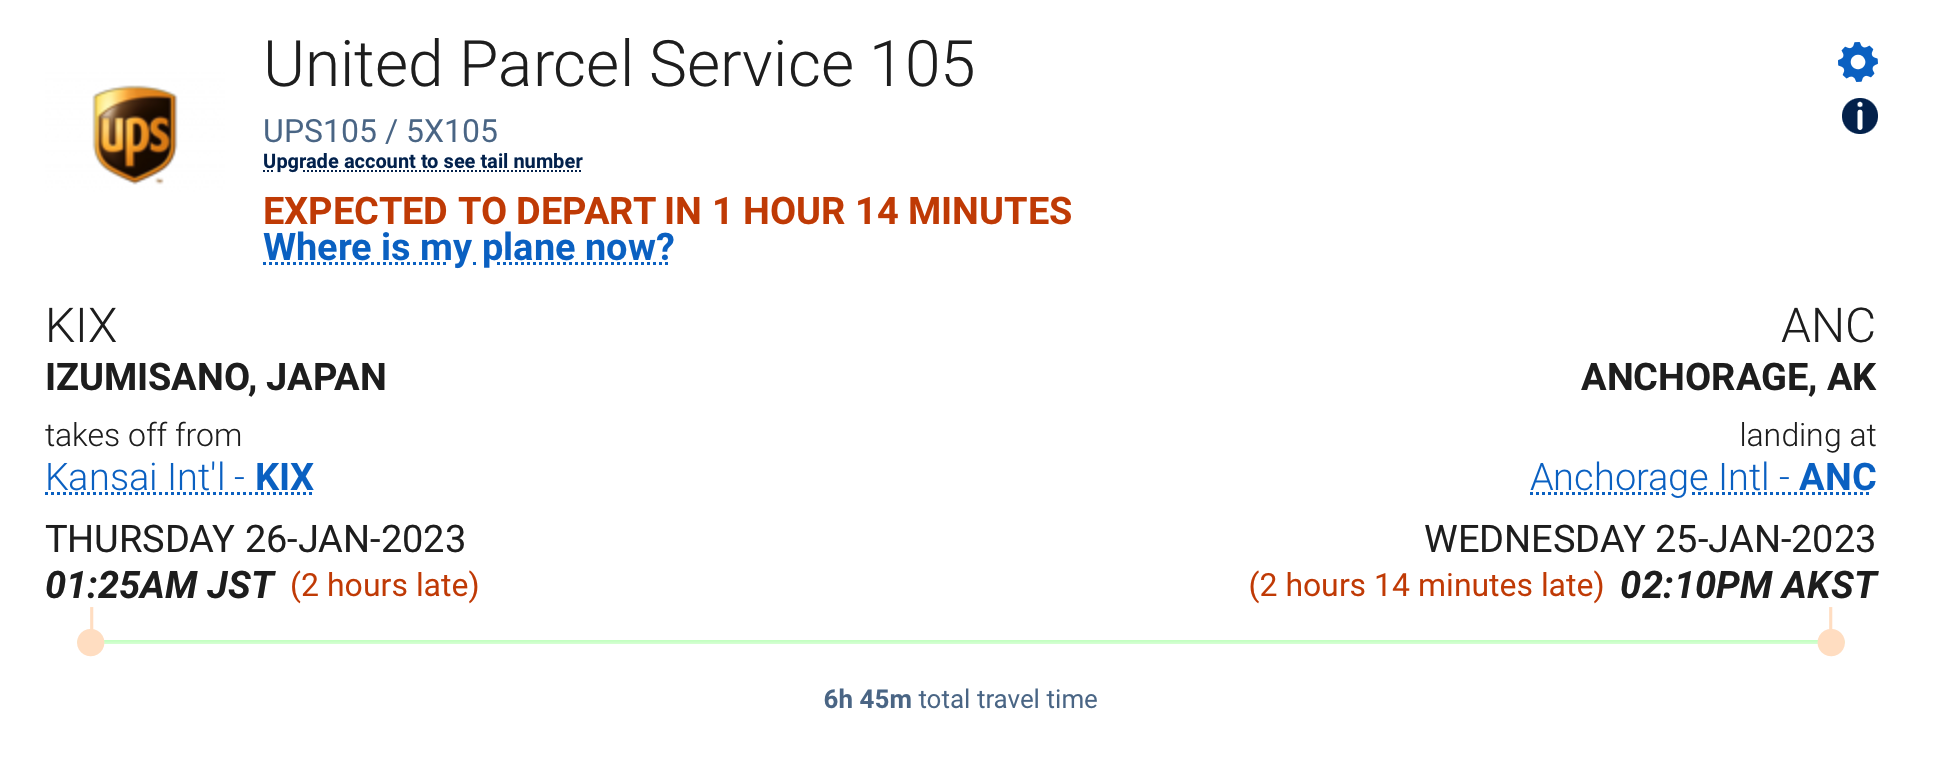Viewport: 1938px width, 776px height.
Task: Click the 02:10PM AKST arrival time
Action: pos(1747,585)
